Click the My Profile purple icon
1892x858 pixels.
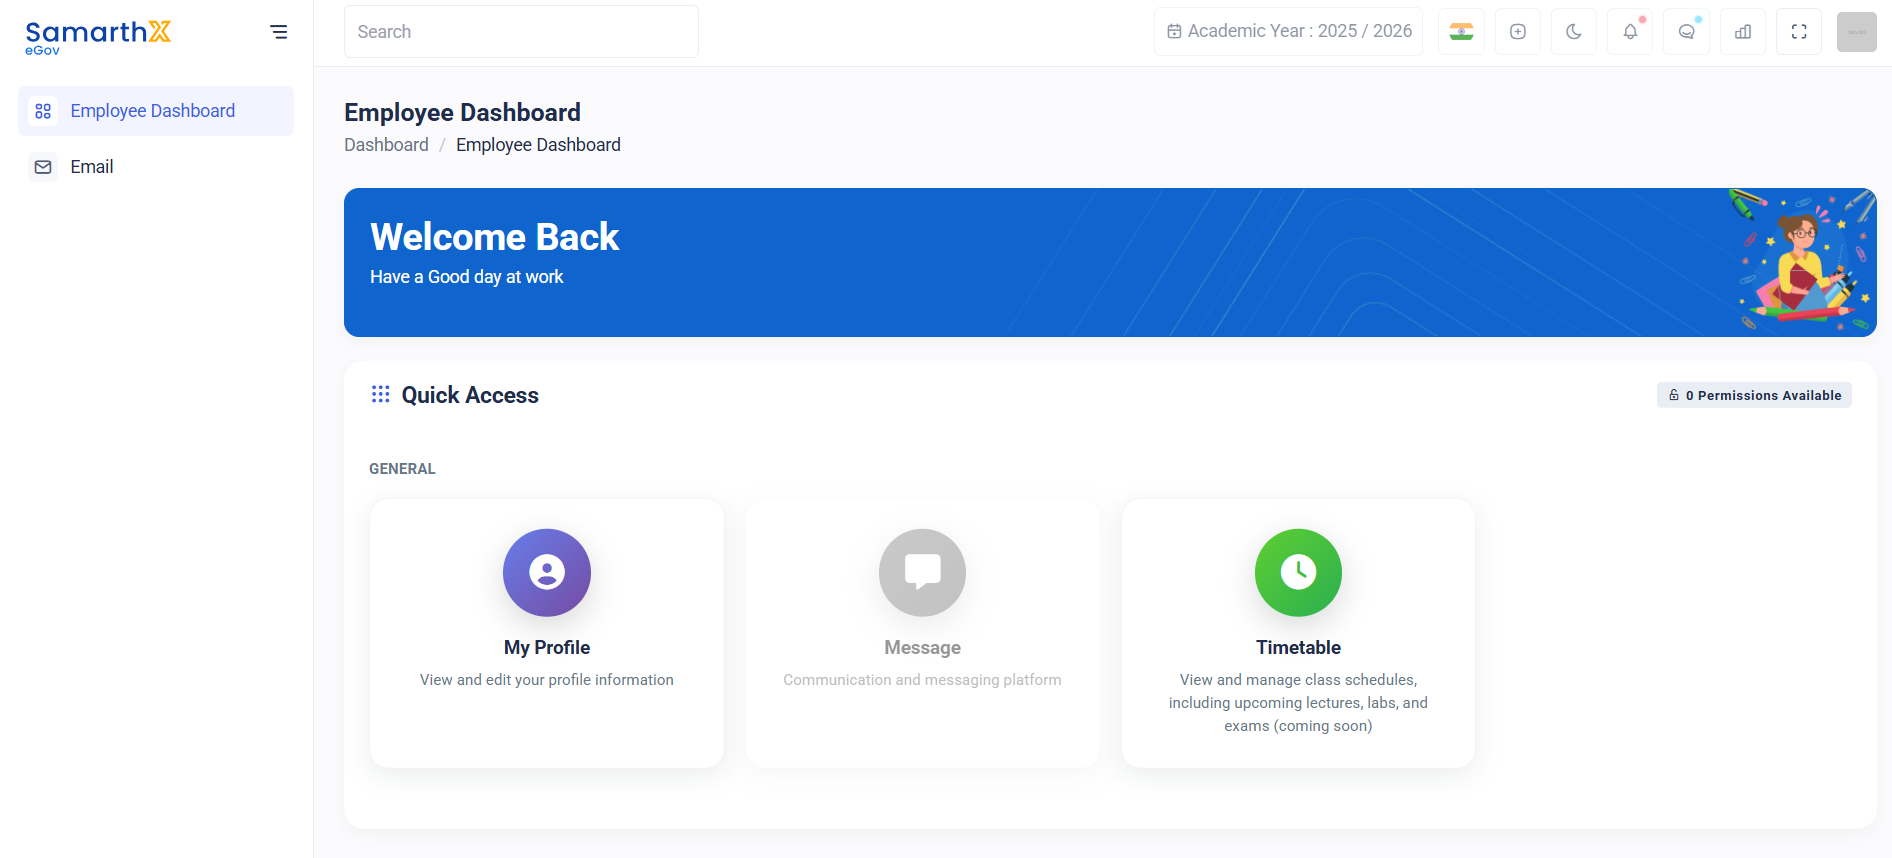pyautogui.click(x=547, y=572)
